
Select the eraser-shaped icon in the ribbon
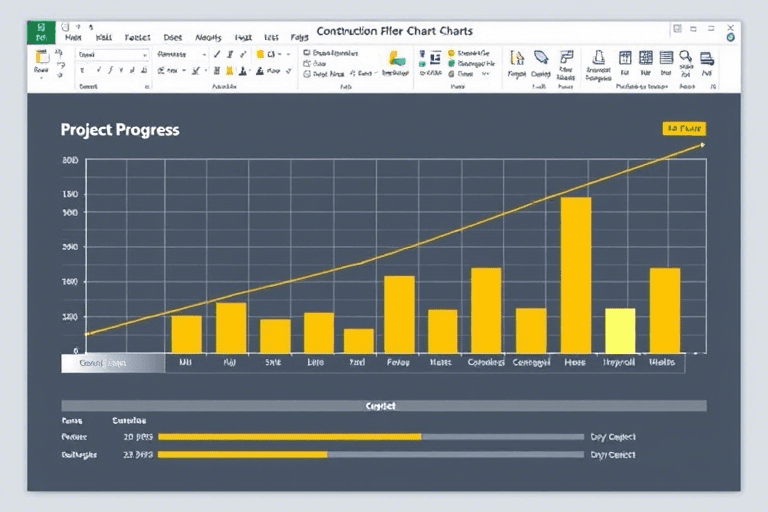tap(541, 58)
